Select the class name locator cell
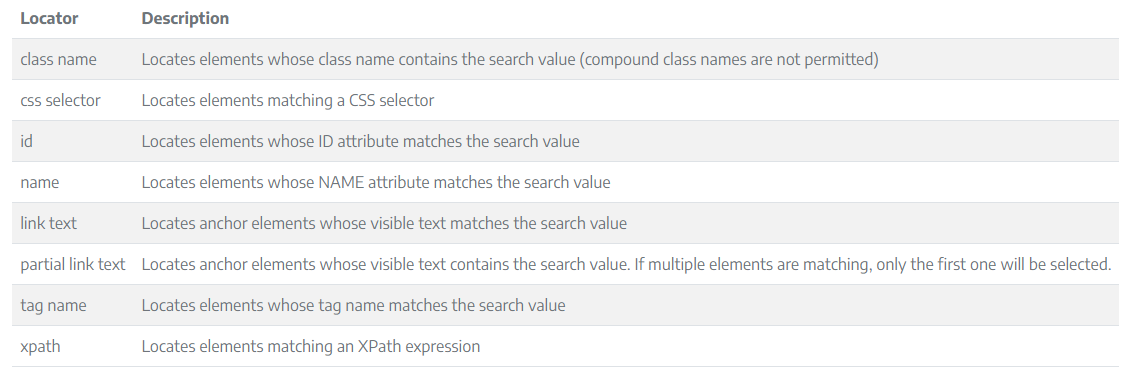This screenshot has height=382, width=1147. coord(59,59)
